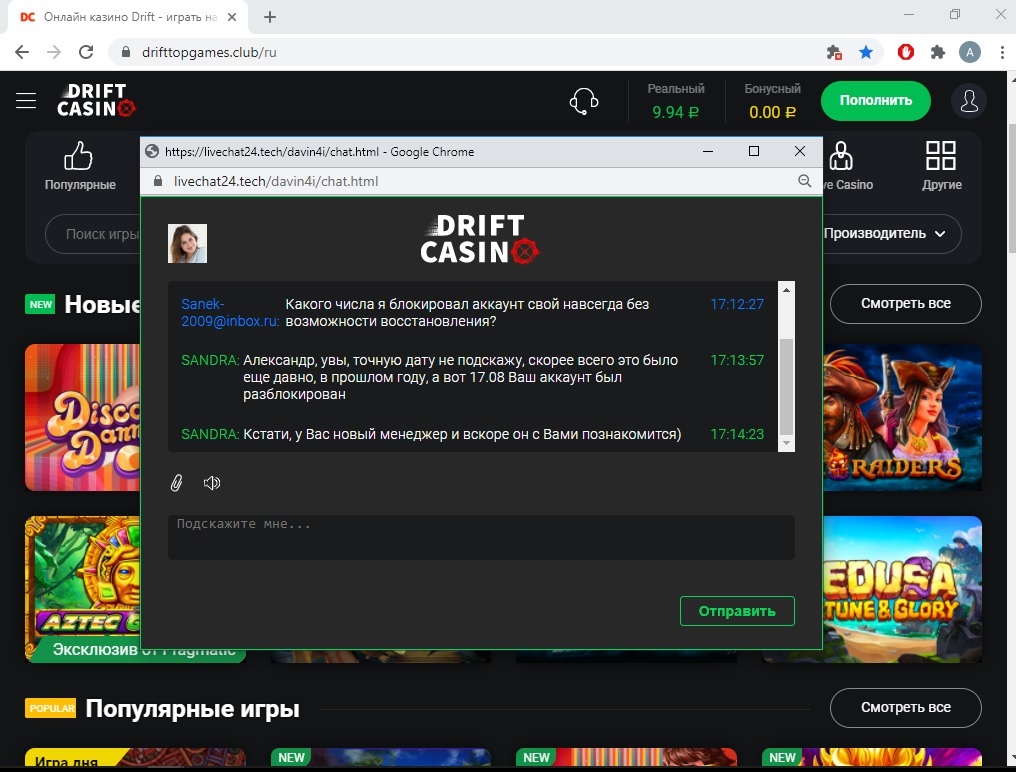1016x772 pixels.
Task: Open the extensions puzzle-piece menu
Action: (938, 53)
